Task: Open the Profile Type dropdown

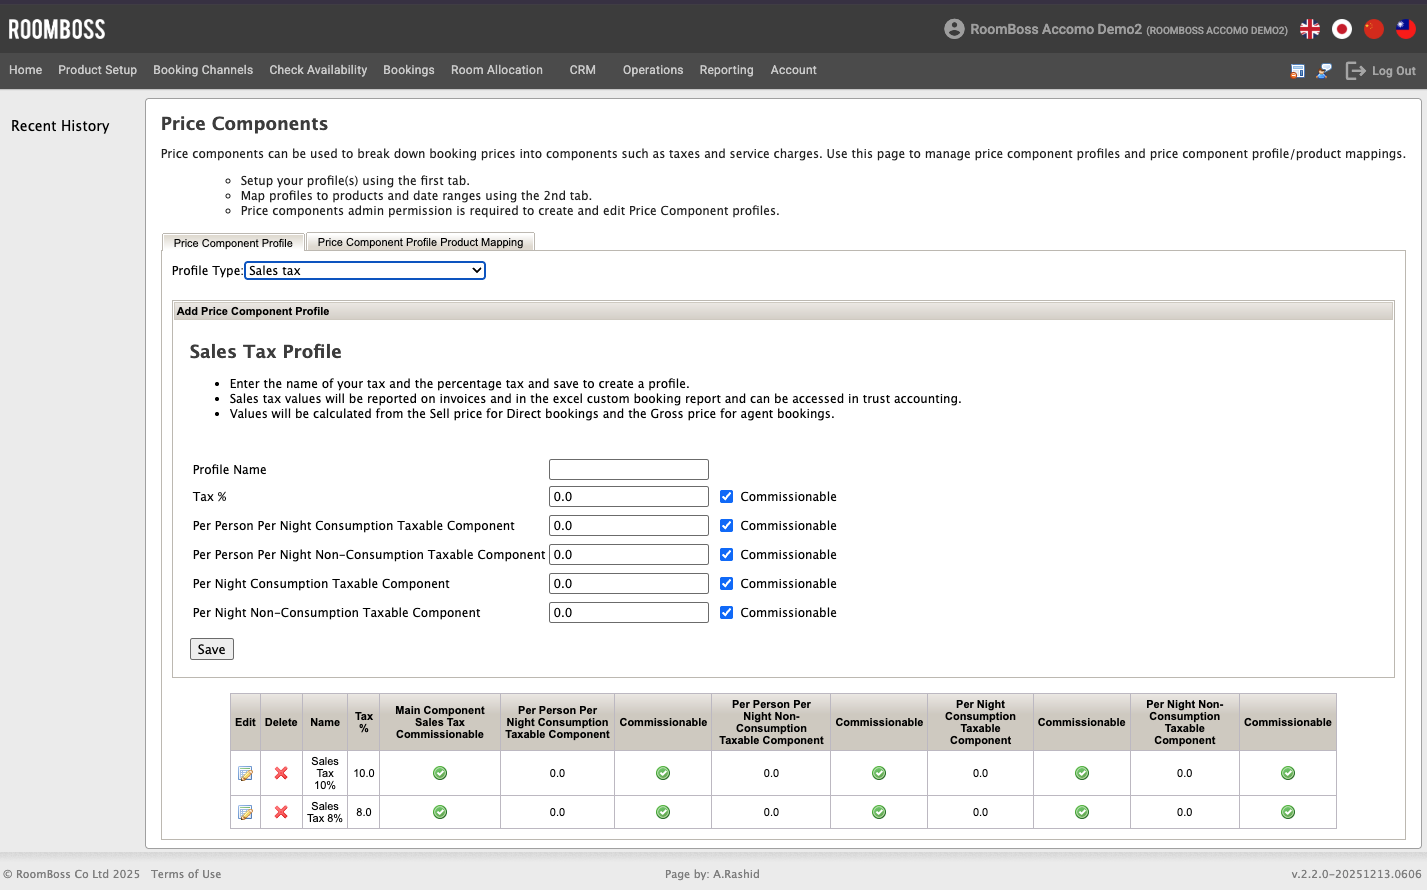Action: [365, 271]
